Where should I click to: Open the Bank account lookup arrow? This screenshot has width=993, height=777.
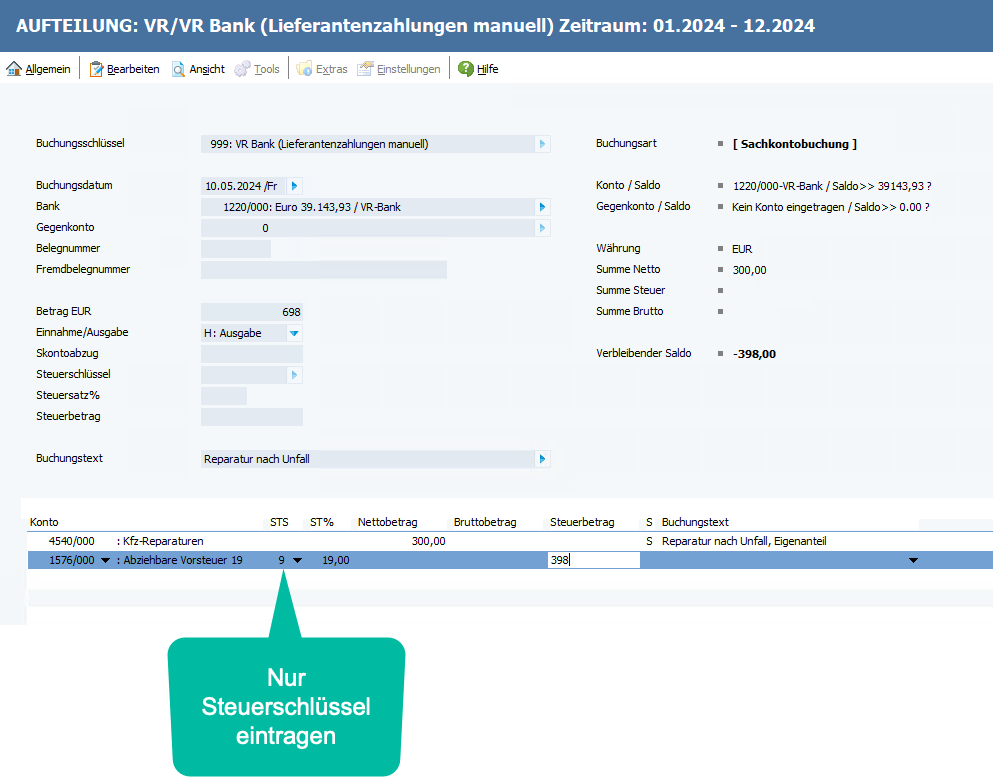[543, 207]
